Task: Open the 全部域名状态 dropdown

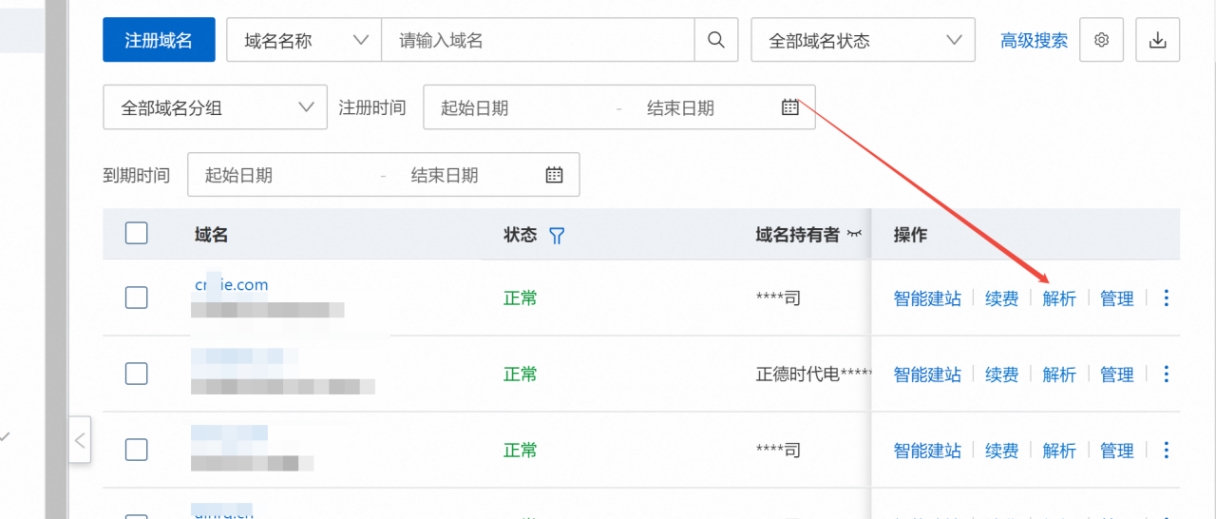Action: [x=862, y=40]
